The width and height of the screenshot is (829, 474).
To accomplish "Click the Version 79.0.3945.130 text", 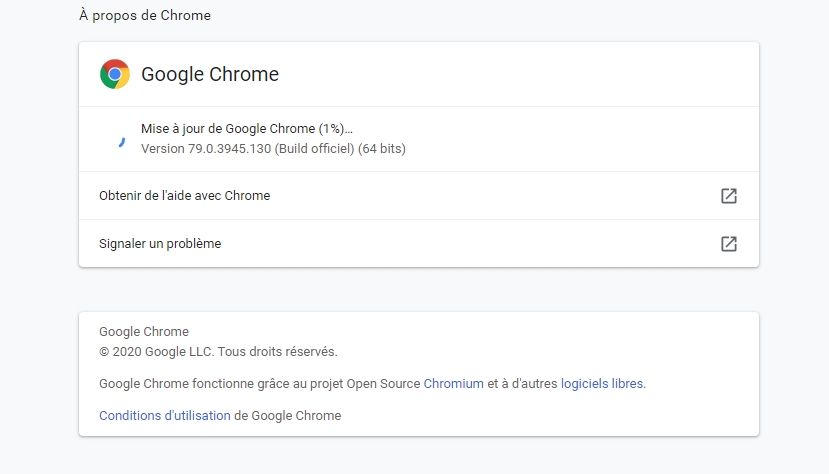I will [206, 148].
